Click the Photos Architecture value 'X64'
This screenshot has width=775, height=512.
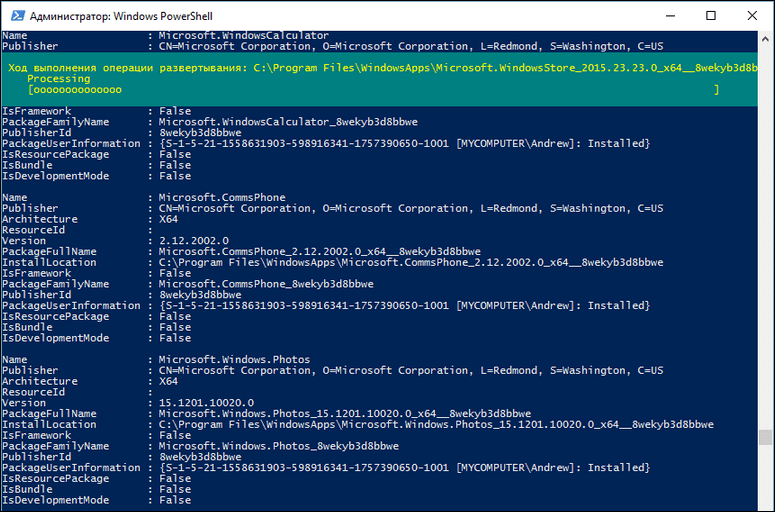(168, 382)
